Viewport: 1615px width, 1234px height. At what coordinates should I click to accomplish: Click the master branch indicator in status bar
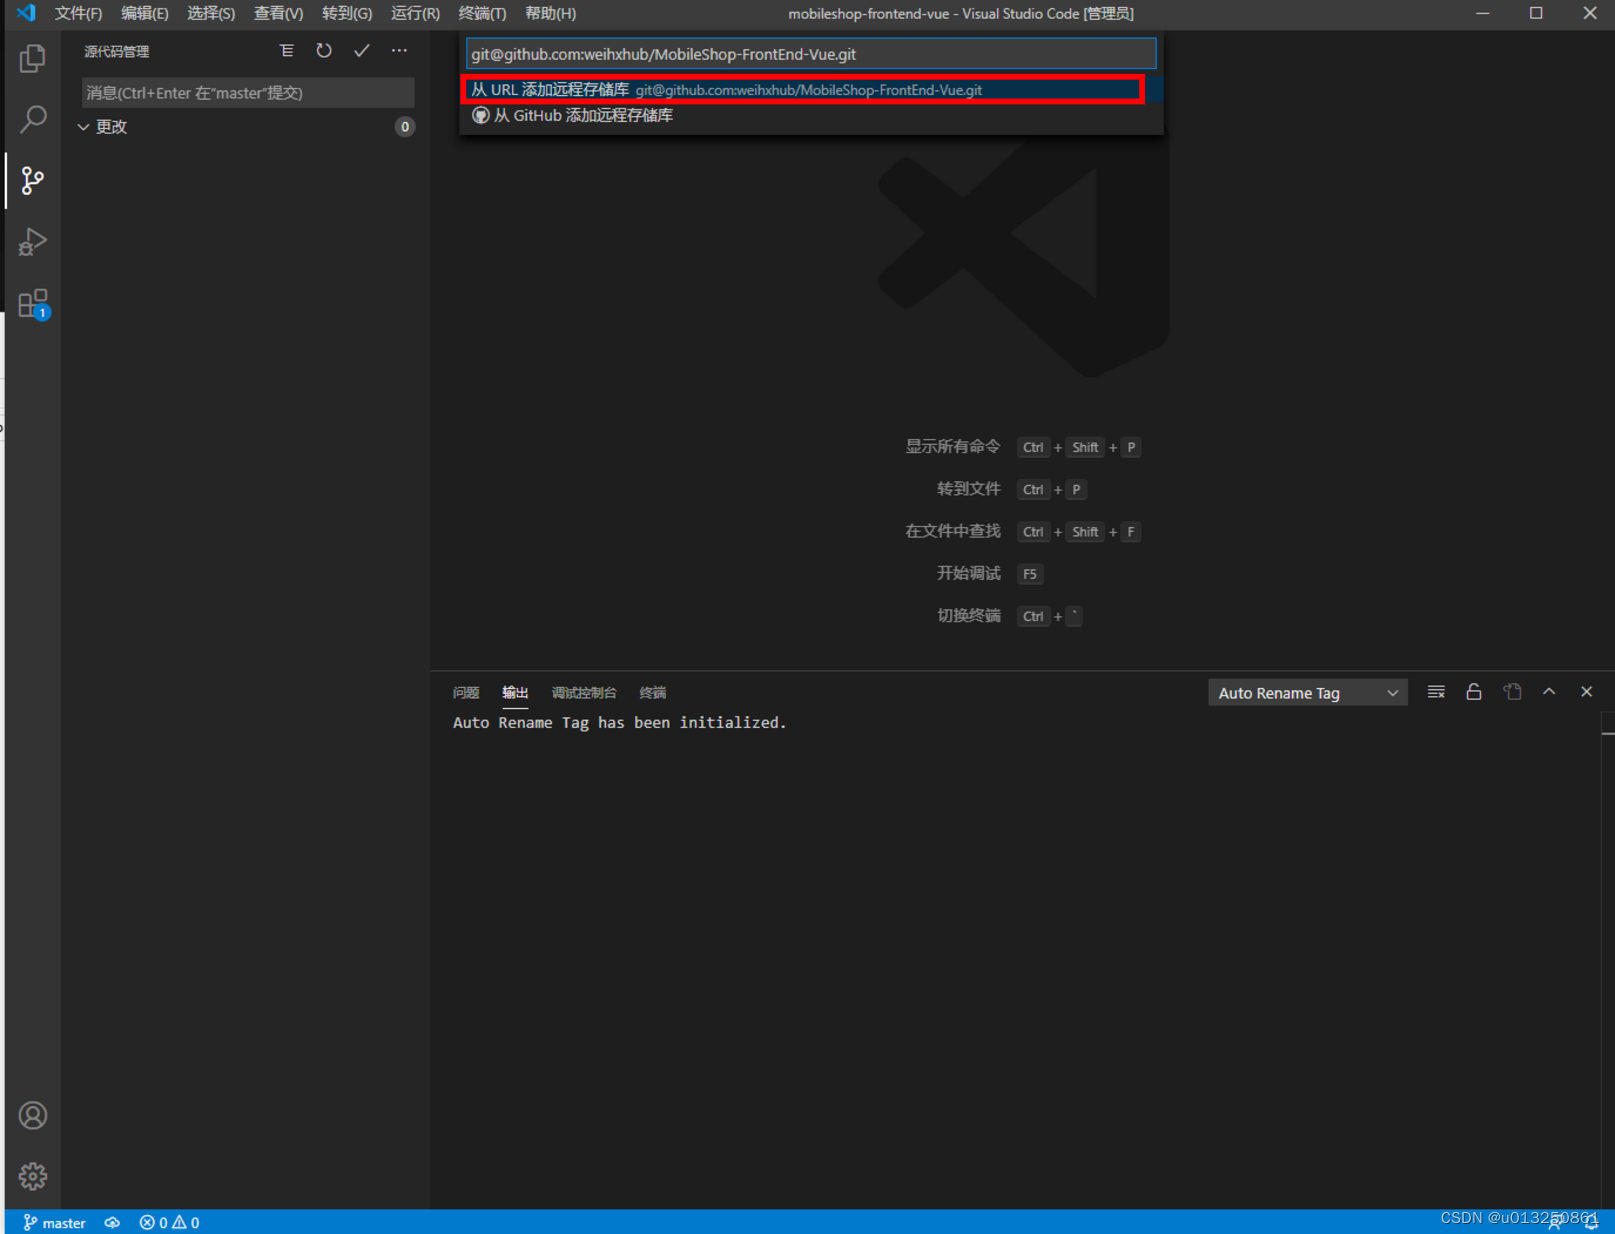(55, 1222)
